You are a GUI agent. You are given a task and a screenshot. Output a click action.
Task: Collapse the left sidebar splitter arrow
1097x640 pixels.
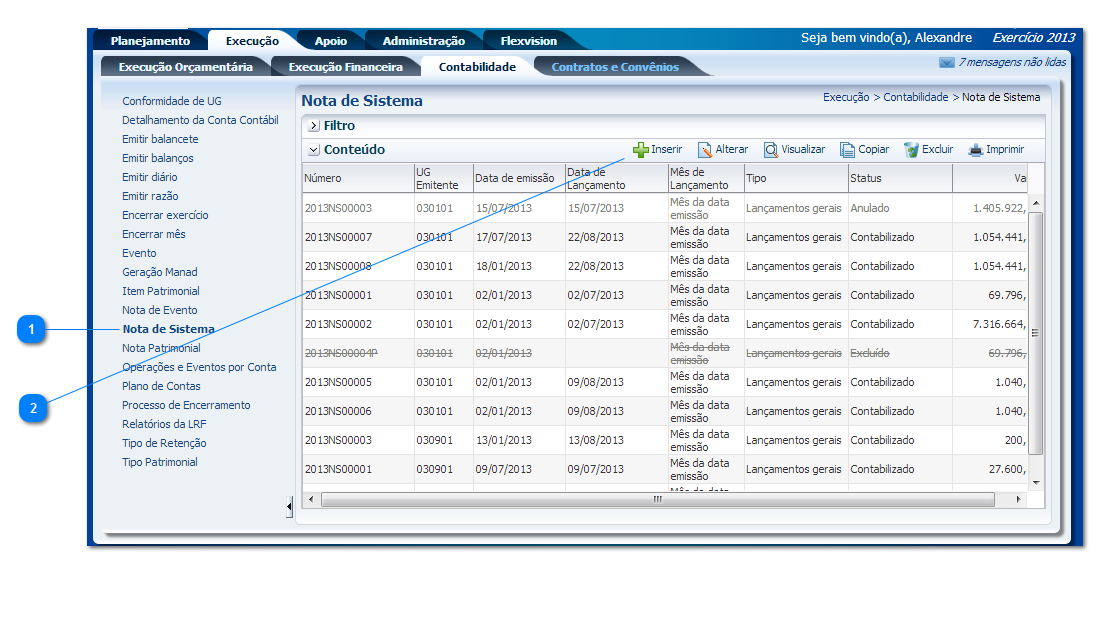[x=289, y=507]
